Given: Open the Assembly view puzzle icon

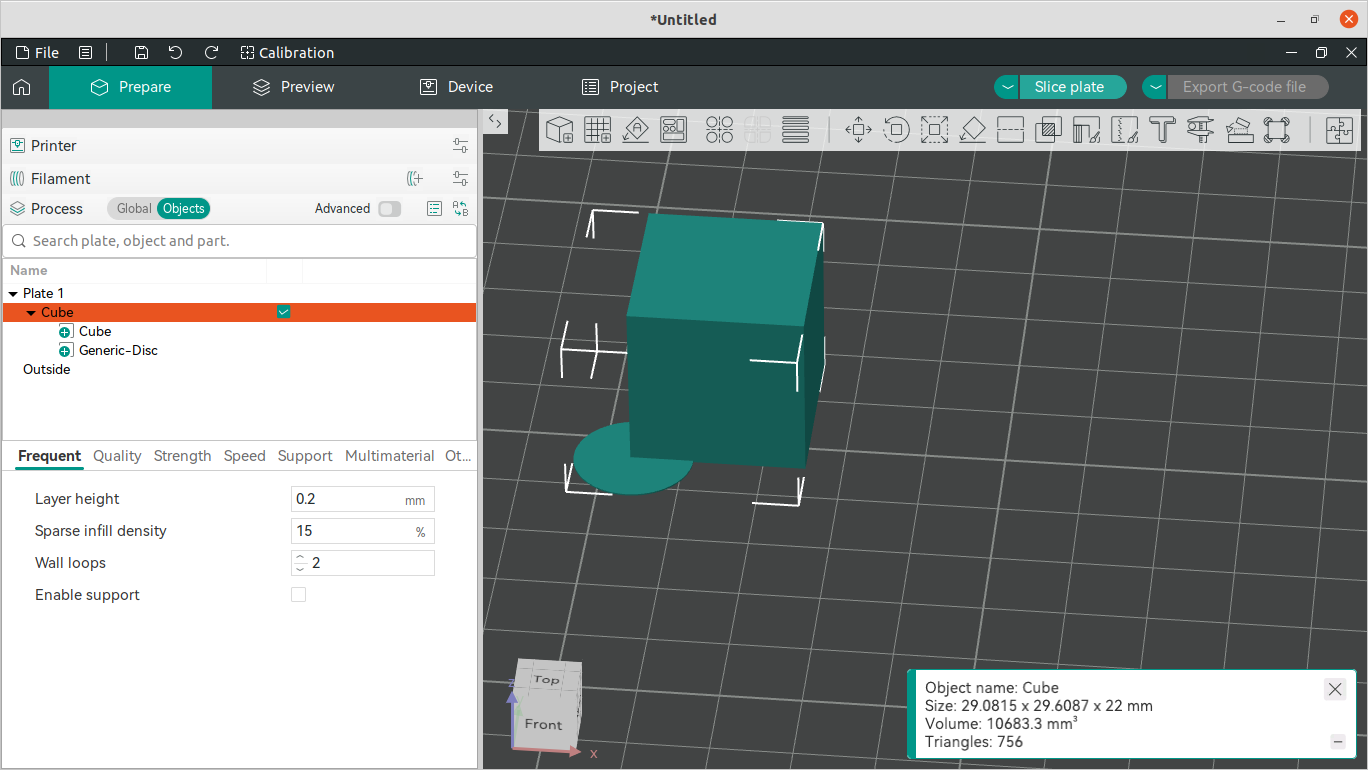Looking at the screenshot, I should click(1339, 130).
